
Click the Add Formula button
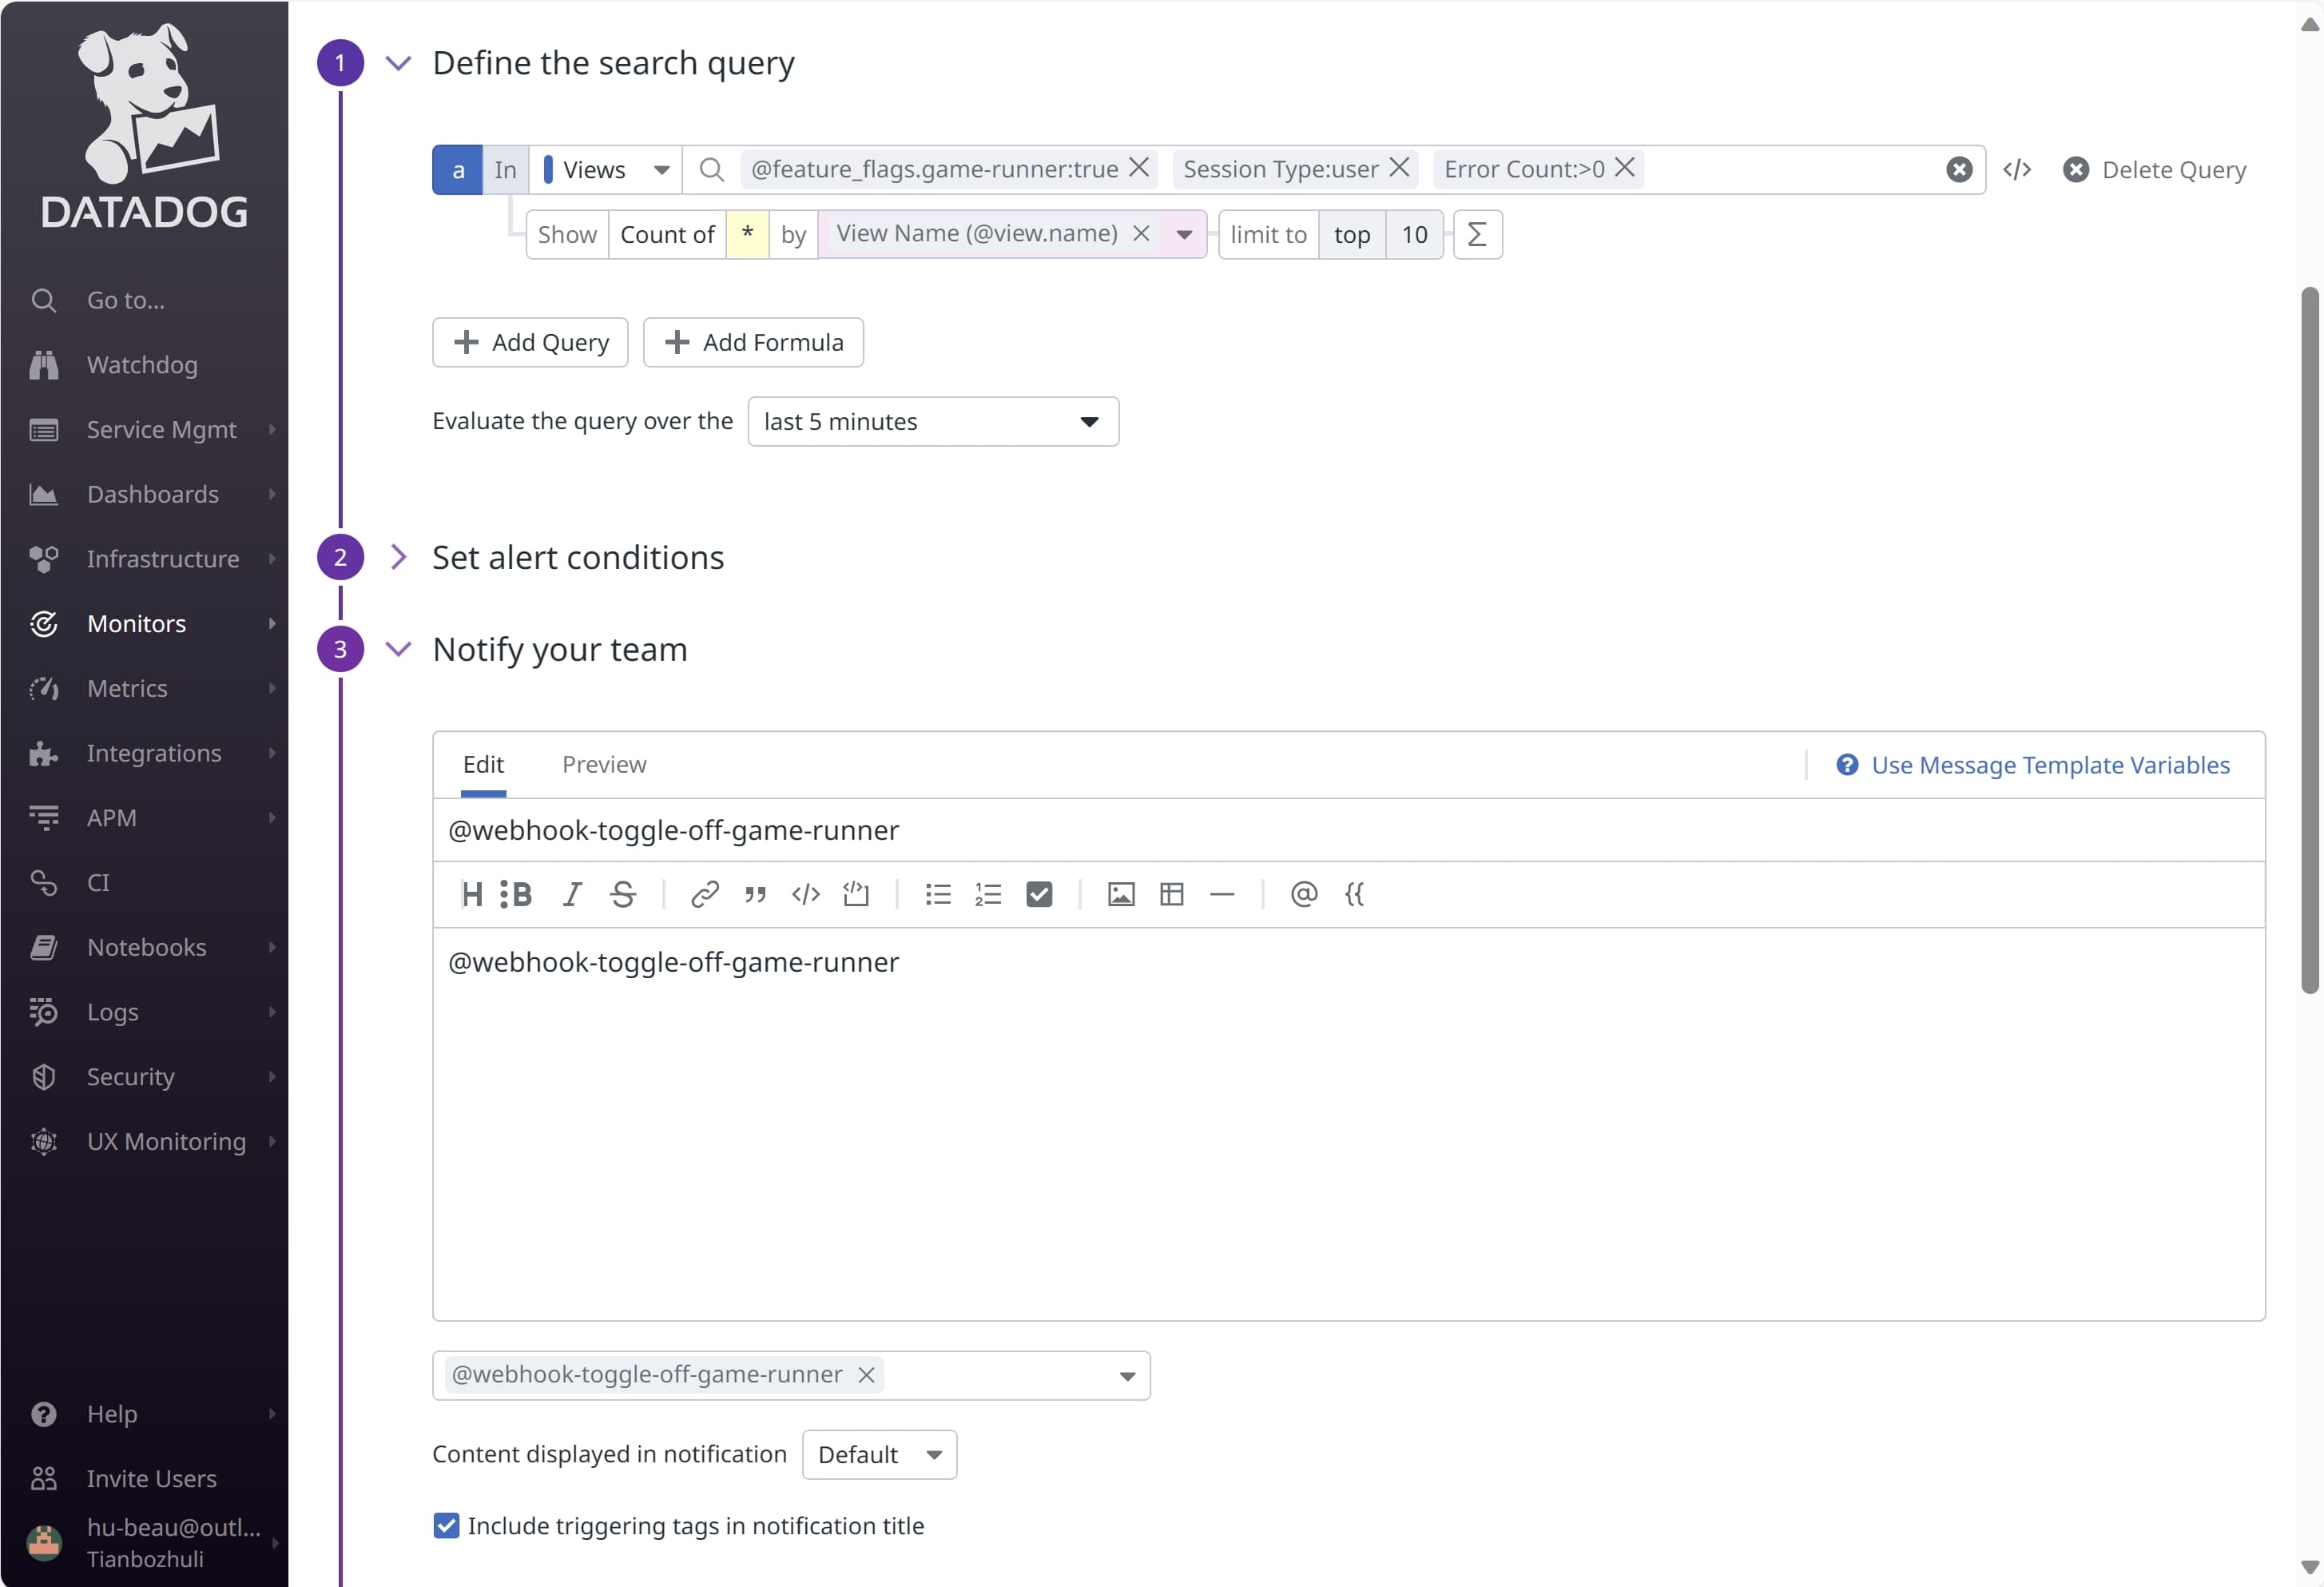(752, 343)
